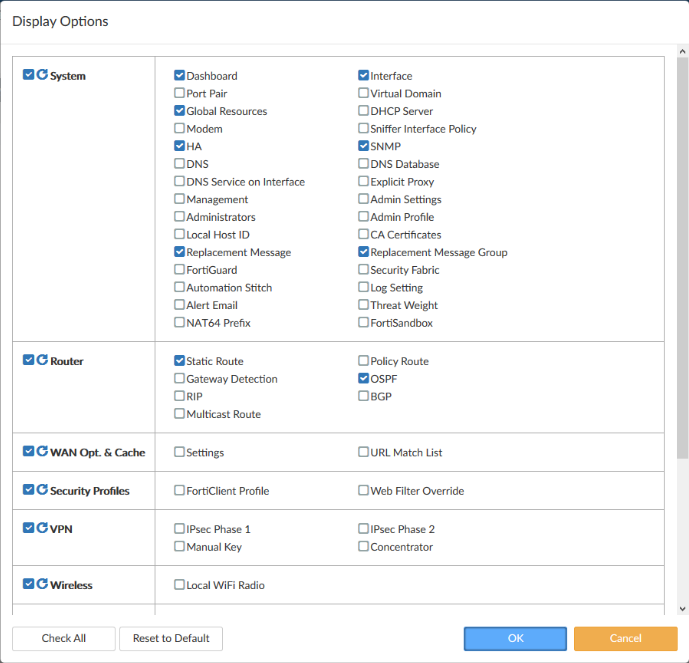Click the Check All button

[x=64, y=638]
